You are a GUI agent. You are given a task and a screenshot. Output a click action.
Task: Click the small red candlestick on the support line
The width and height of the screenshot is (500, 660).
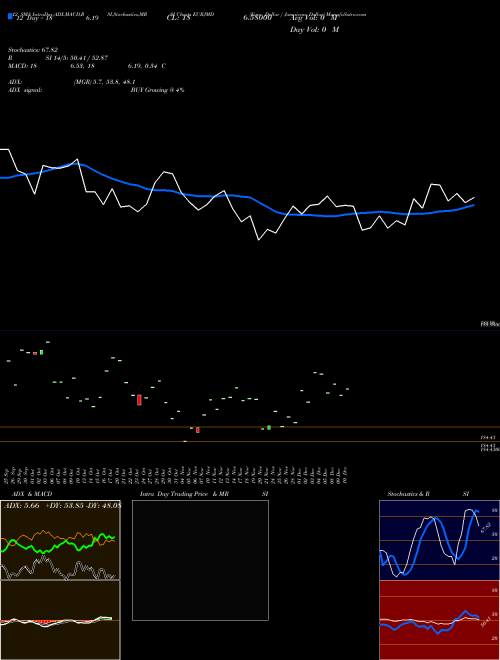[198, 430]
